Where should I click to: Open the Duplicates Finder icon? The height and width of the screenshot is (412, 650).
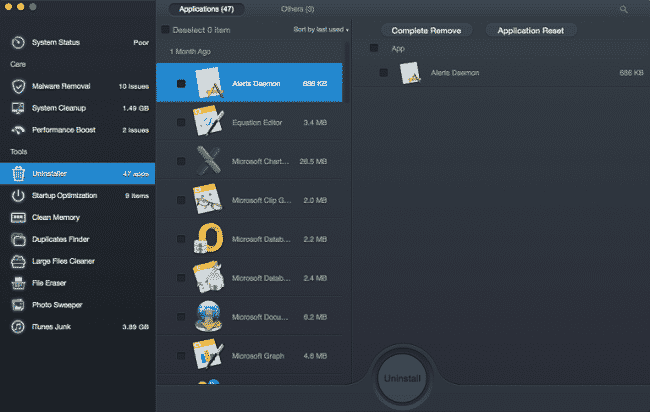coord(18,239)
